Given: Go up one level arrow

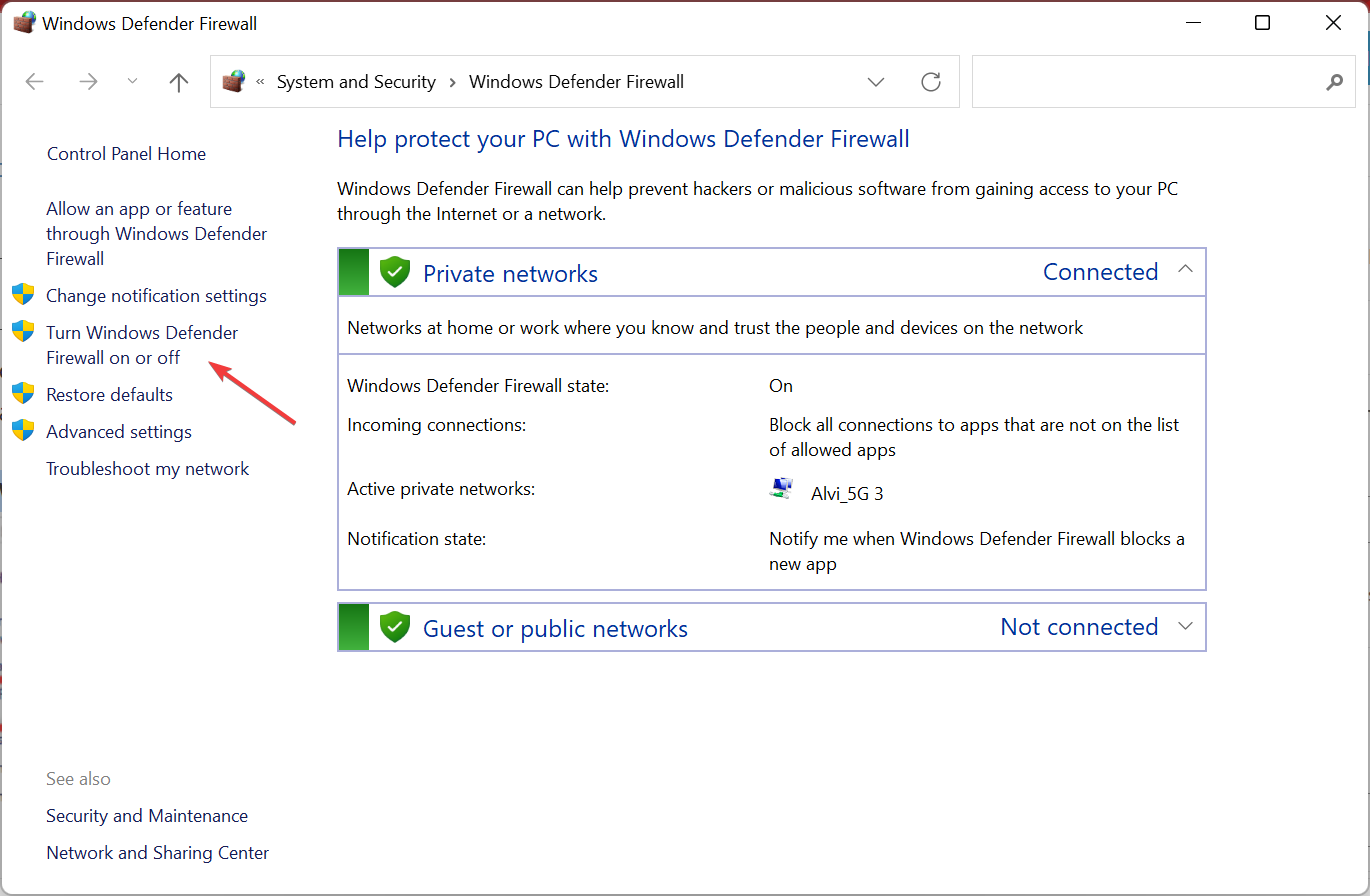Looking at the screenshot, I should click(179, 82).
